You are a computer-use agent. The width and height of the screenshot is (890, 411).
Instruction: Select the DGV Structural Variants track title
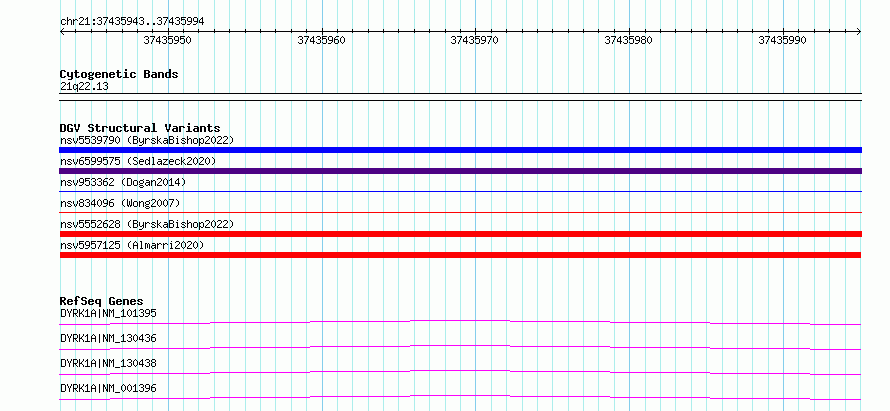coord(140,128)
